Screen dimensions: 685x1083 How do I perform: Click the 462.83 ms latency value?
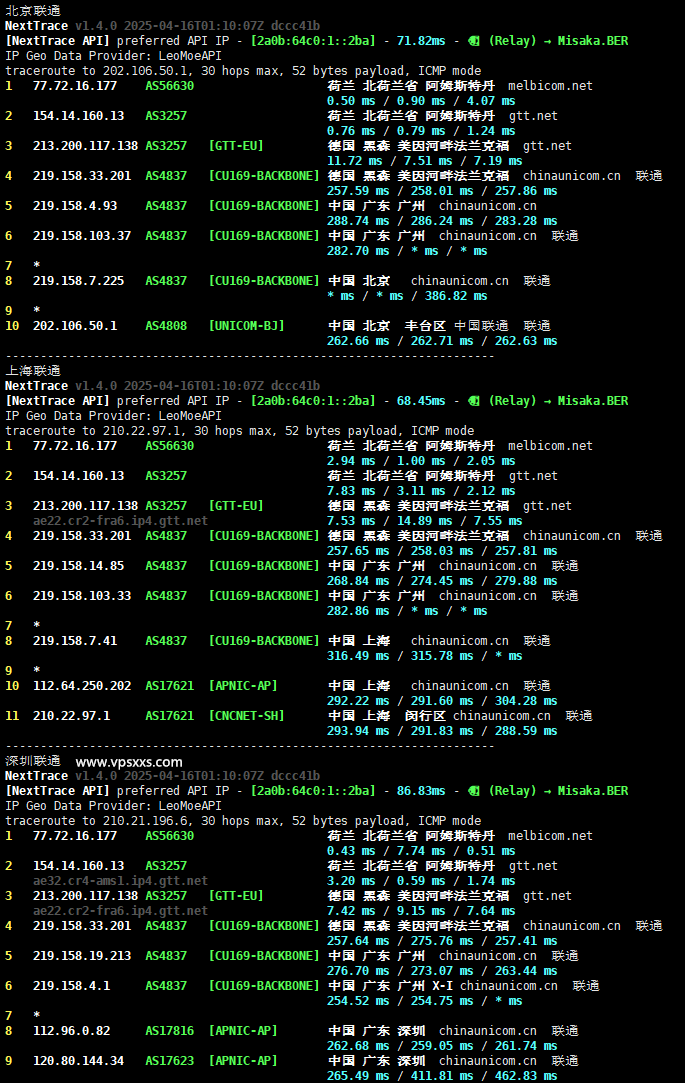click(525, 1075)
